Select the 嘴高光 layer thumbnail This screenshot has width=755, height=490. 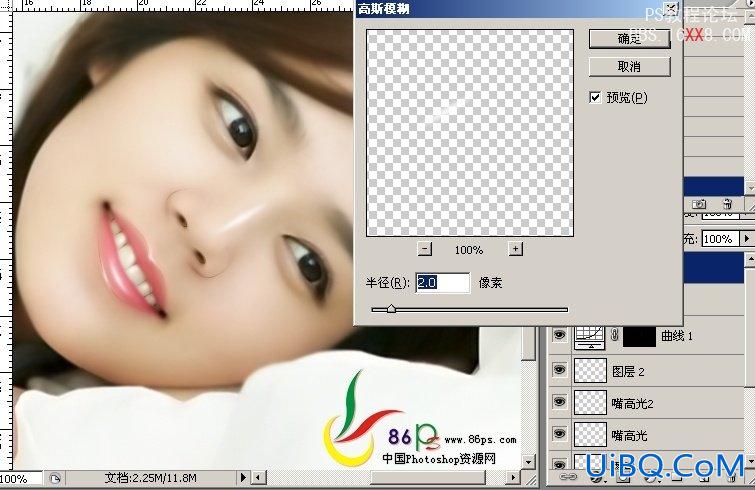click(591, 435)
